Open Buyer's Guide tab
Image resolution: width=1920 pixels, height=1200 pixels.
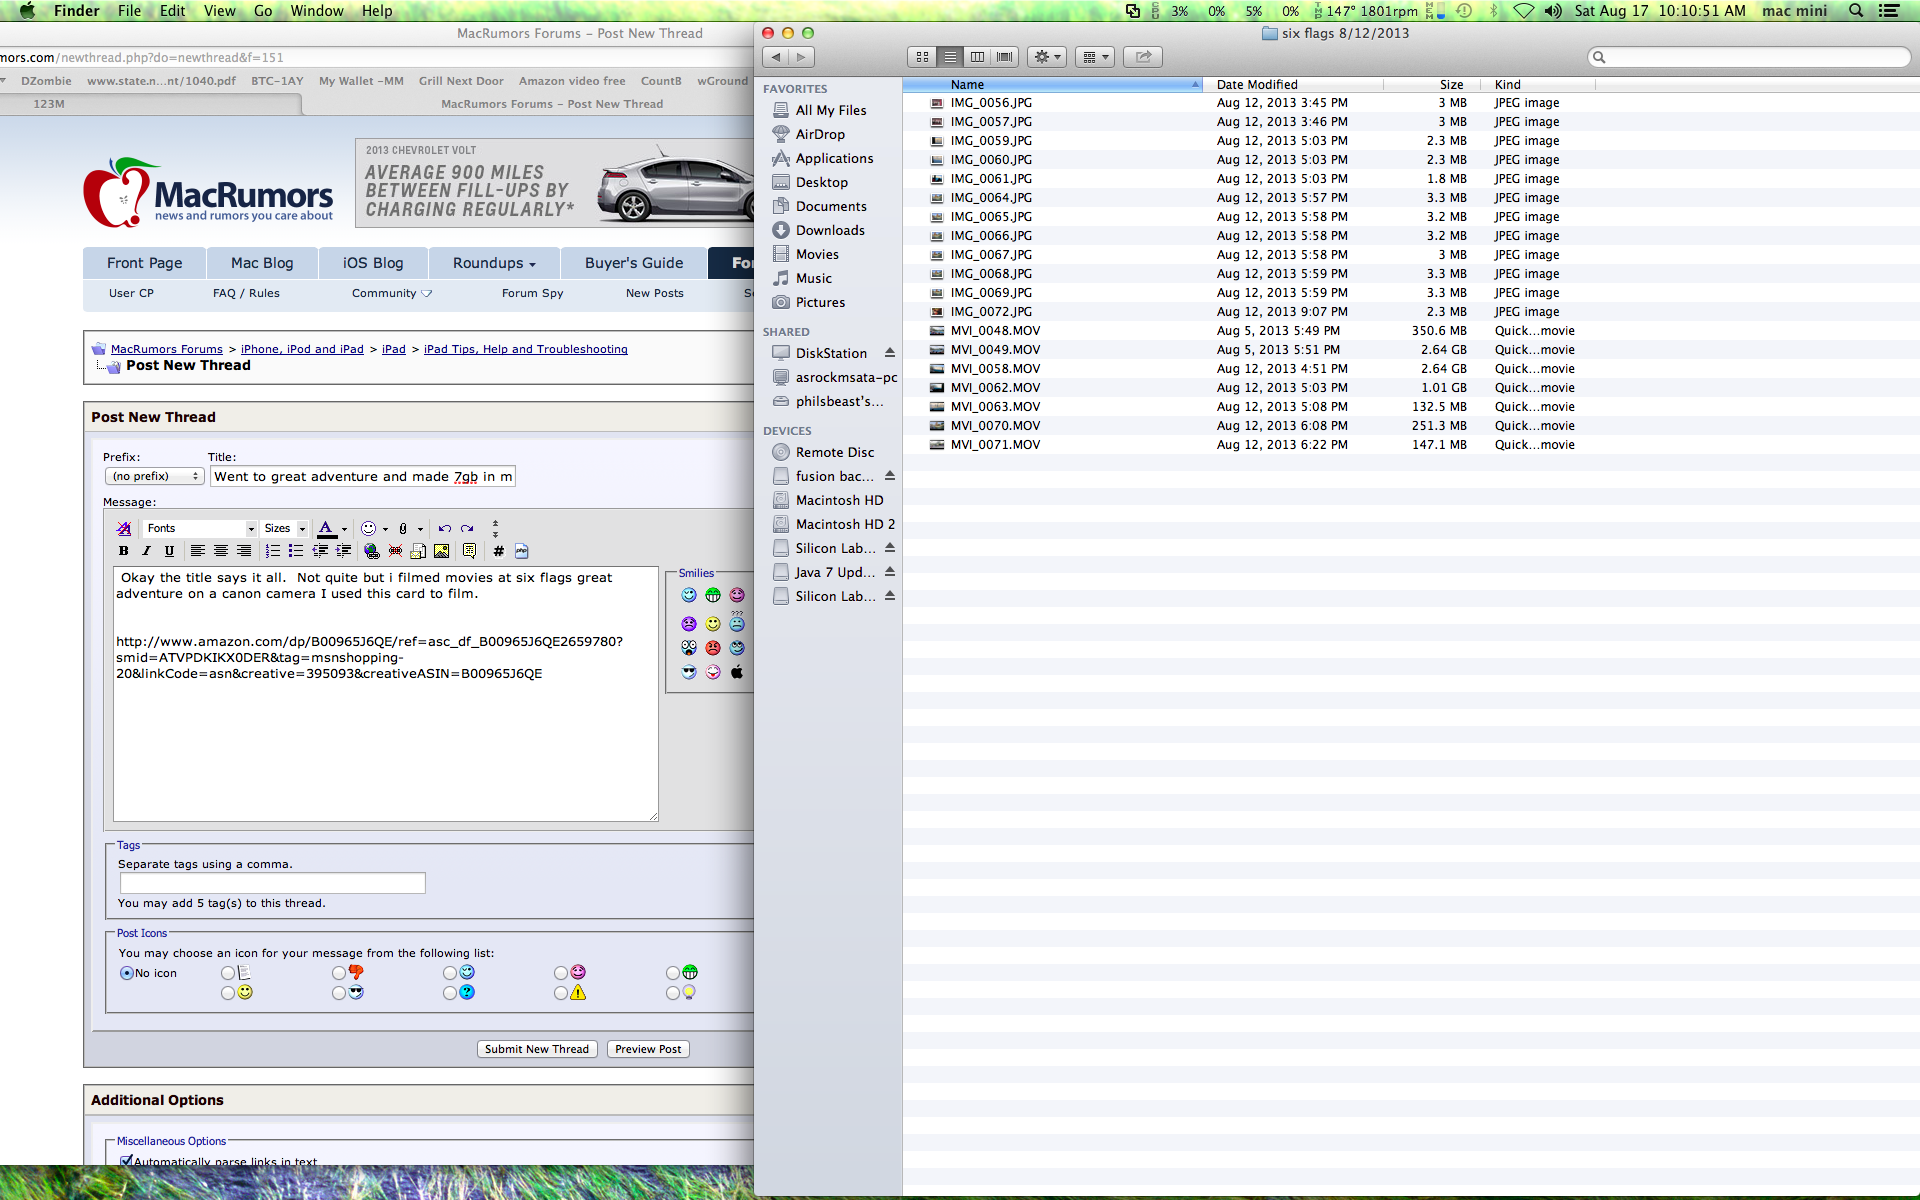click(634, 263)
